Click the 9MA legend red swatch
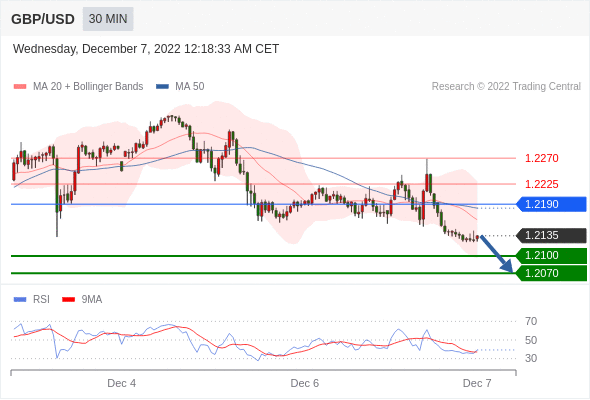Image resolution: width=590 pixels, height=400 pixels. pos(68,300)
